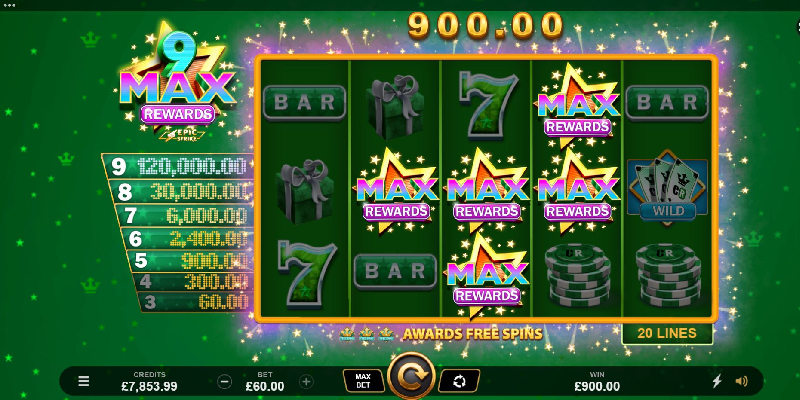This screenshot has height=400, width=800.
Task: Open the three dots menu at top left
Action: coord(9,6)
